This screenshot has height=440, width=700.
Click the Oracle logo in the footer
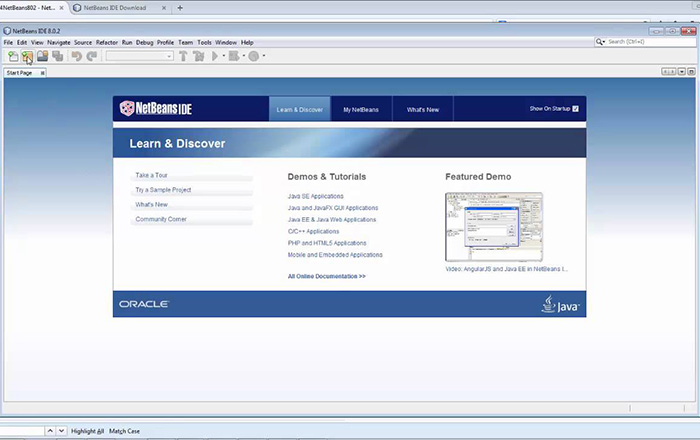click(x=144, y=304)
